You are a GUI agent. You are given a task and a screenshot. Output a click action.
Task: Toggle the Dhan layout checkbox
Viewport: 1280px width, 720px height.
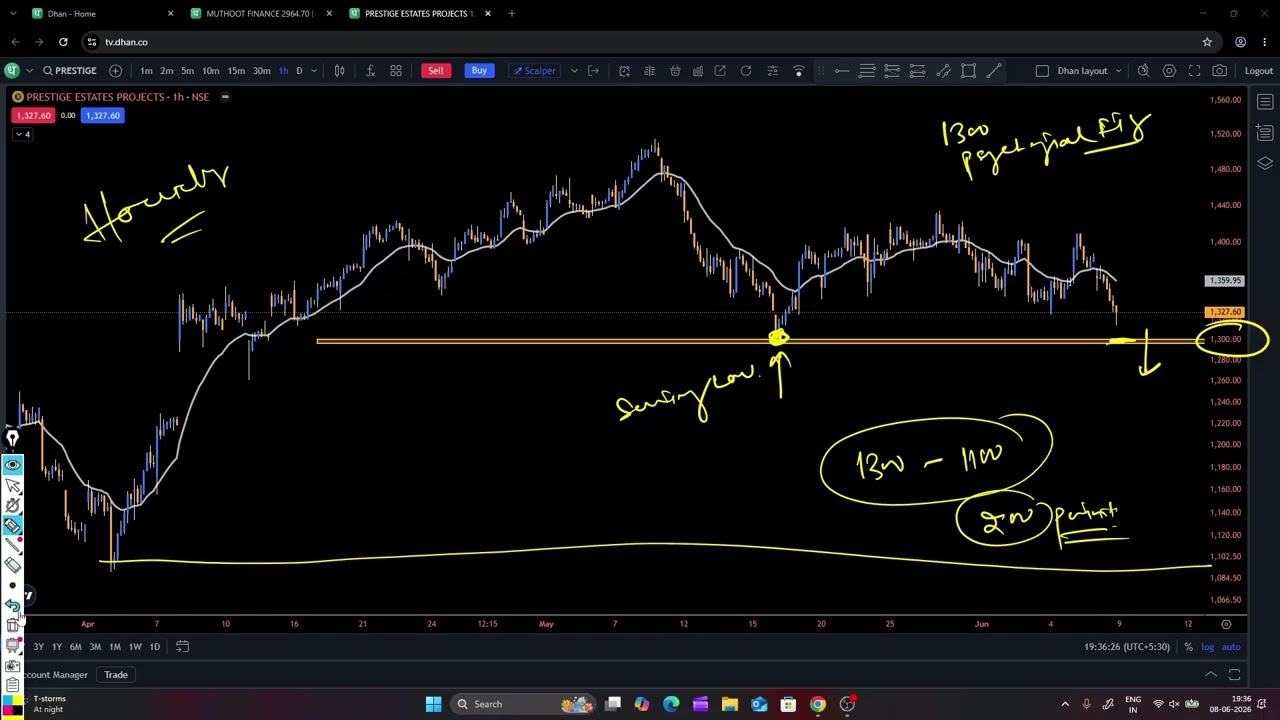coord(1042,71)
